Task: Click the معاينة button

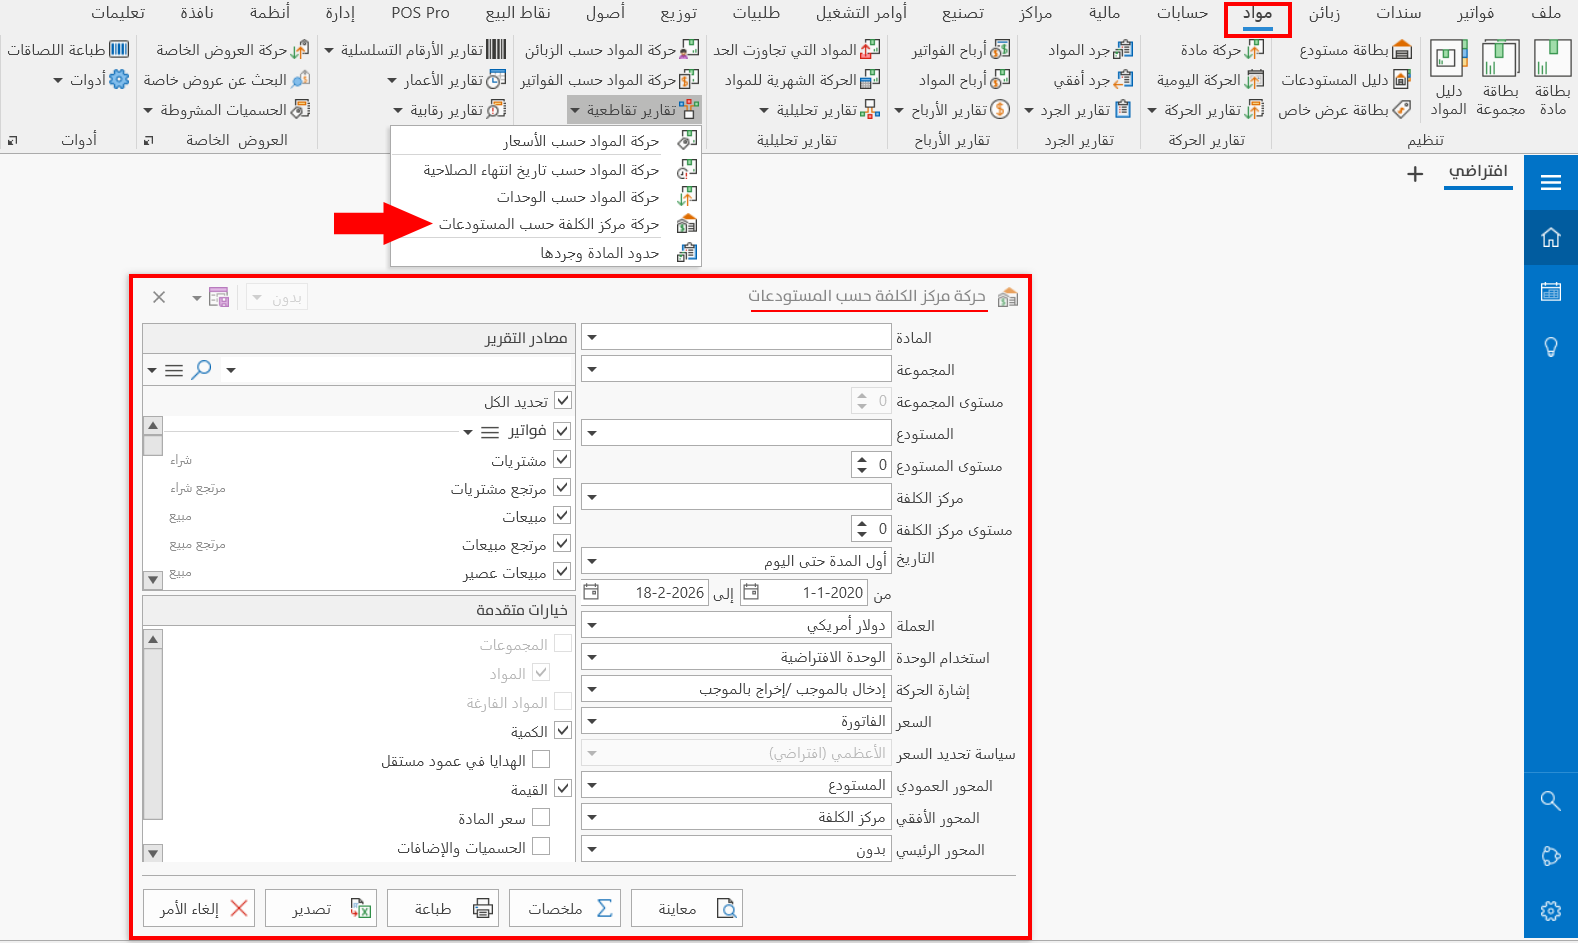Action: 687,908
